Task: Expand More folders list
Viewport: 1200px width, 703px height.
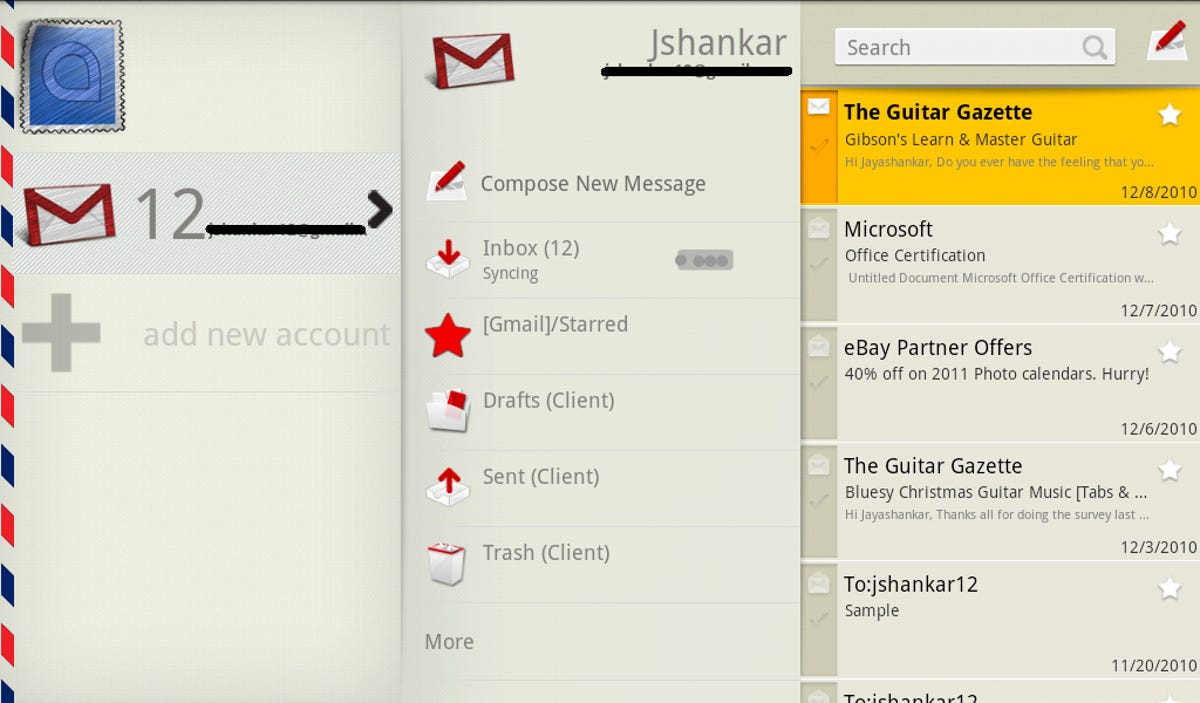Action: pyautogui.click(x=449, y=642)
